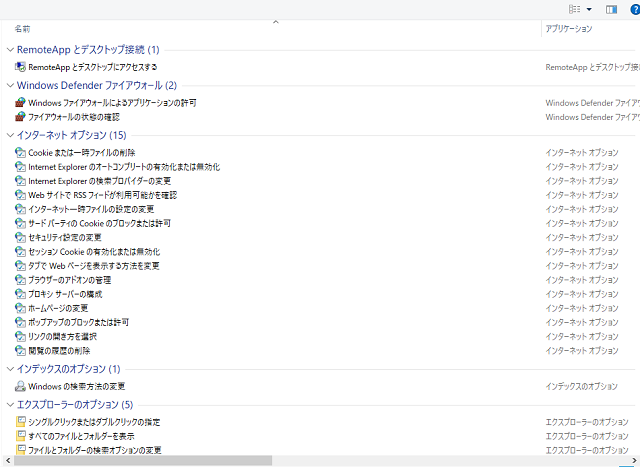The height and width of the screenshot is (467, 640).
Task: Open ブラウザーのアドオンの管理 entry
Action: pos(69,280)
